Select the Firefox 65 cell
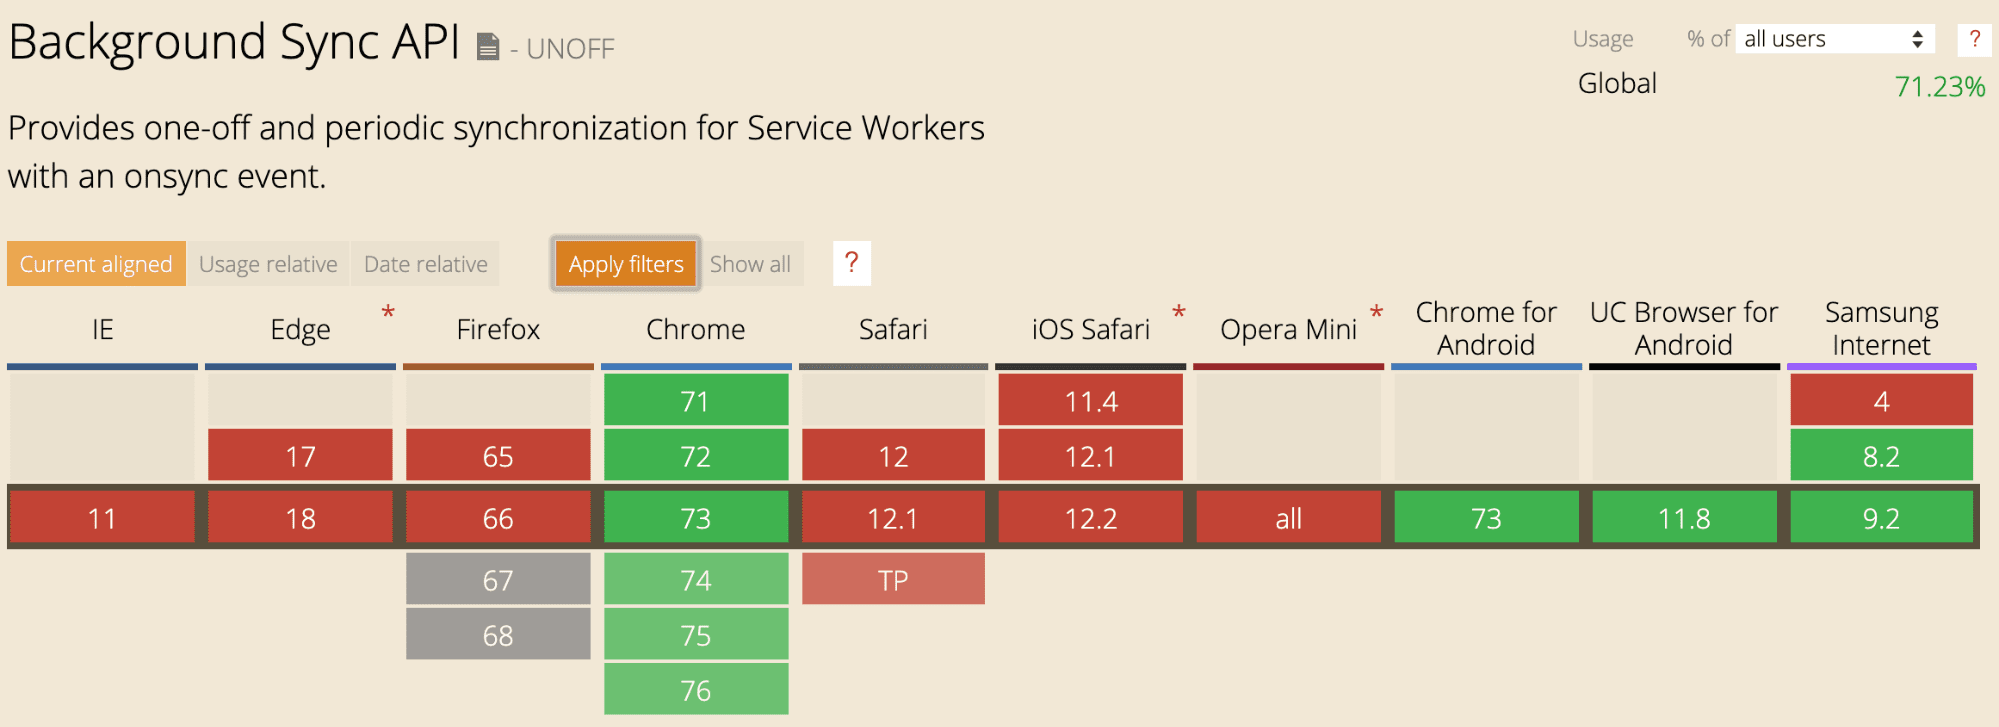 tap(498, 456)
